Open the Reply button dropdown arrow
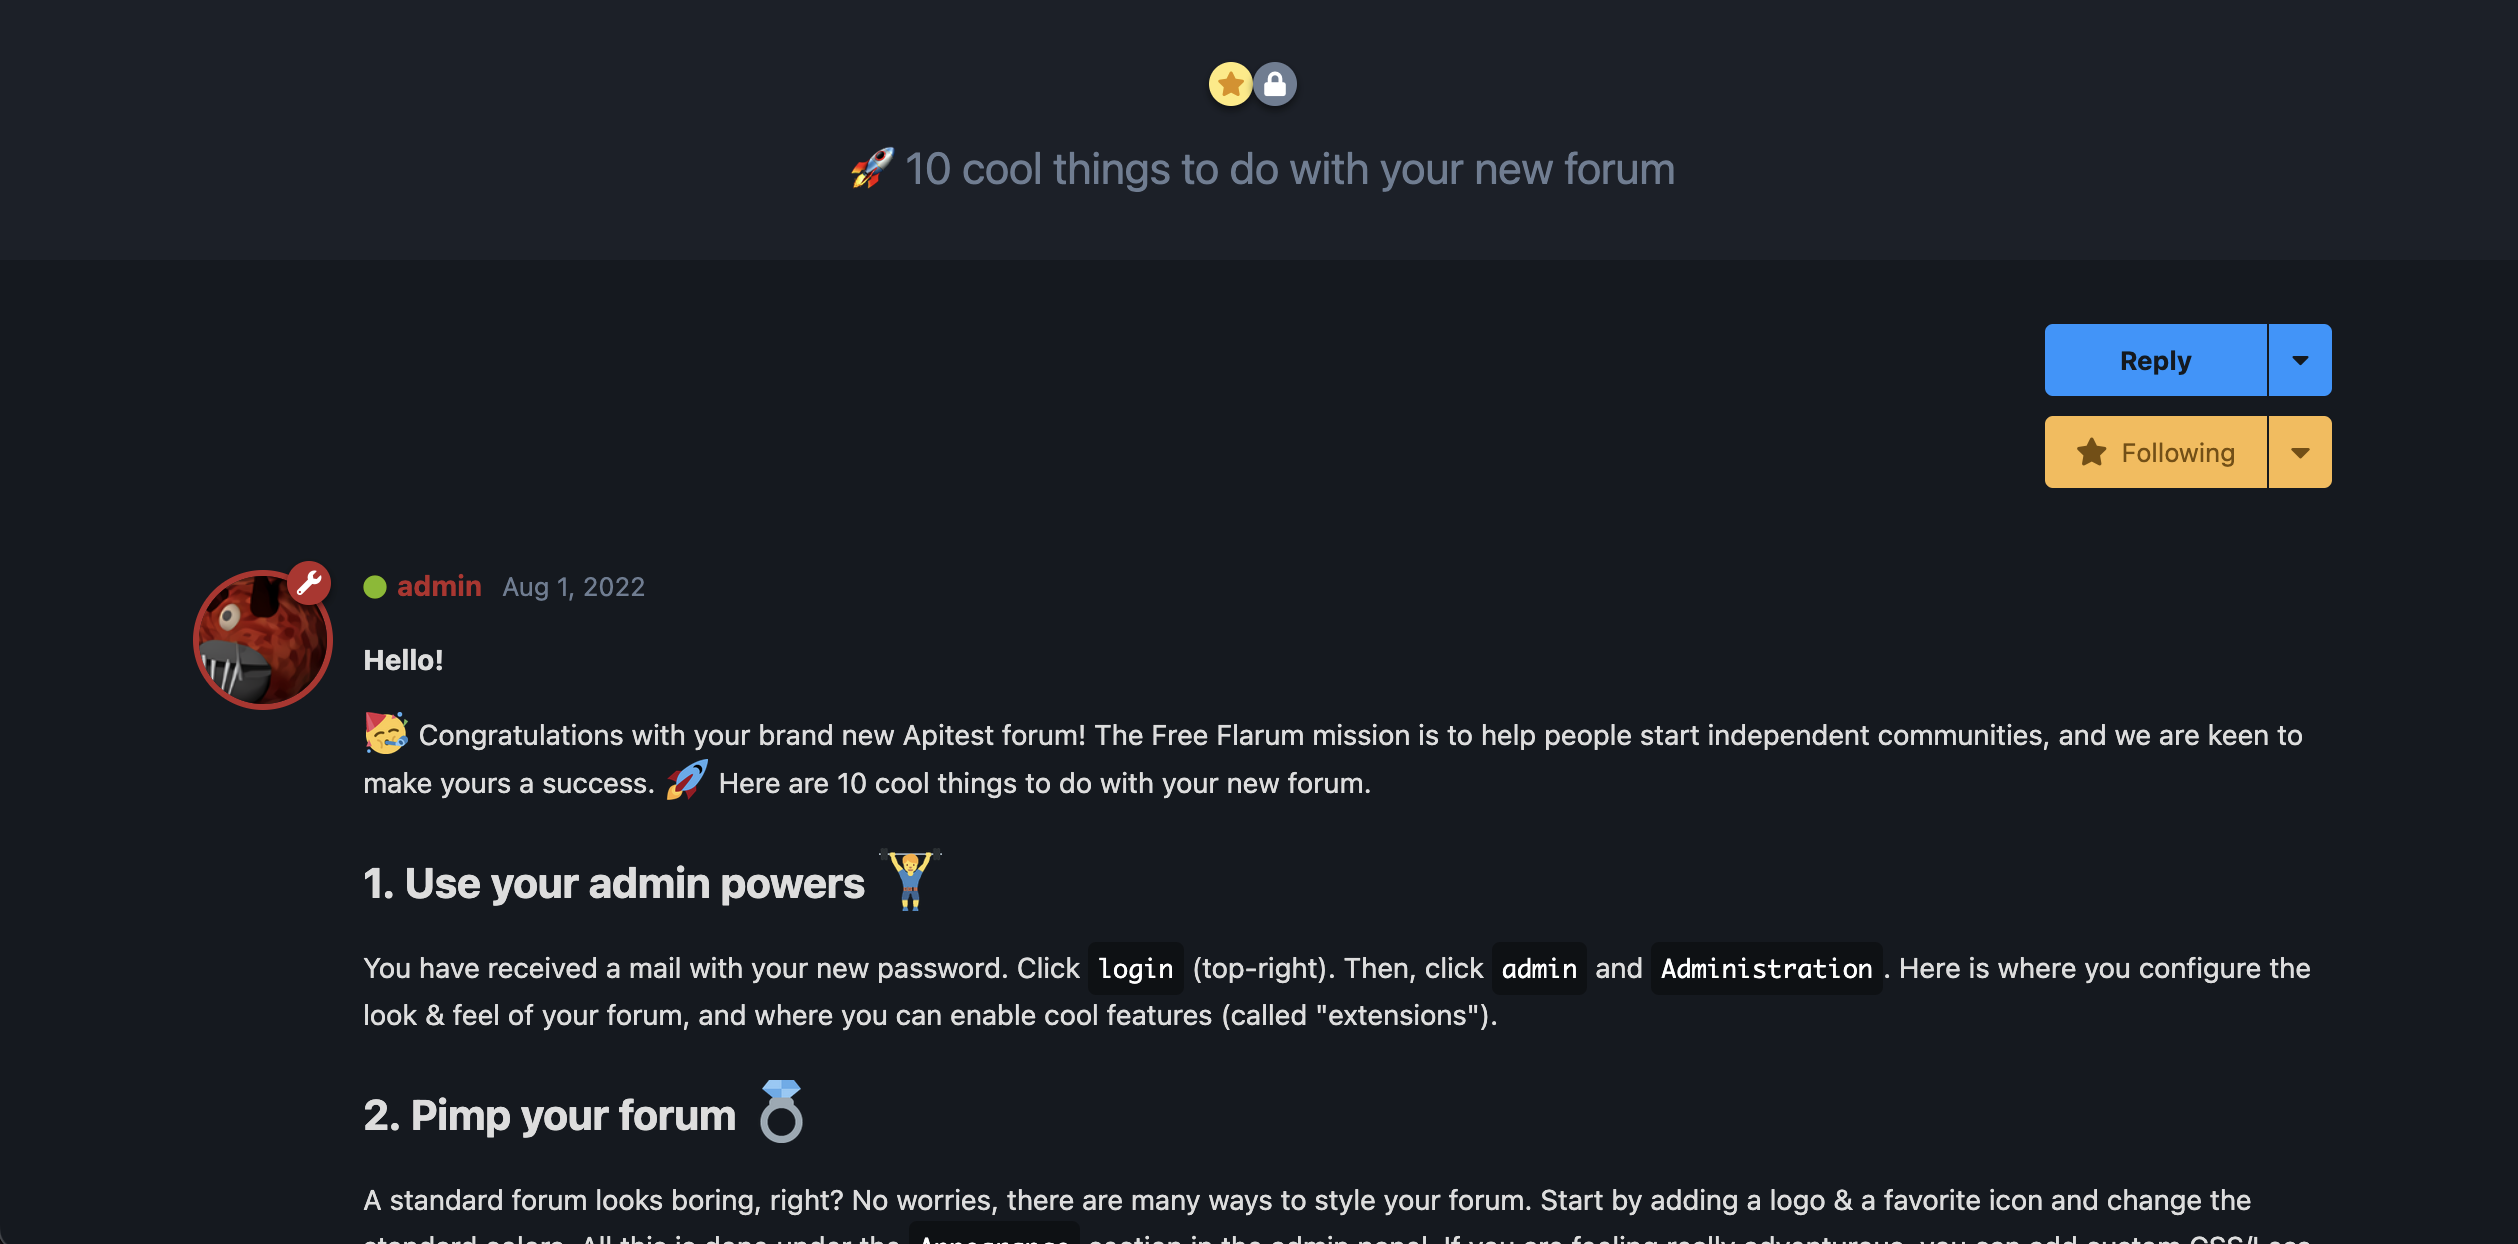Image resolution: width=2518 pixels, height=1244 pixels. point(2300,360)
